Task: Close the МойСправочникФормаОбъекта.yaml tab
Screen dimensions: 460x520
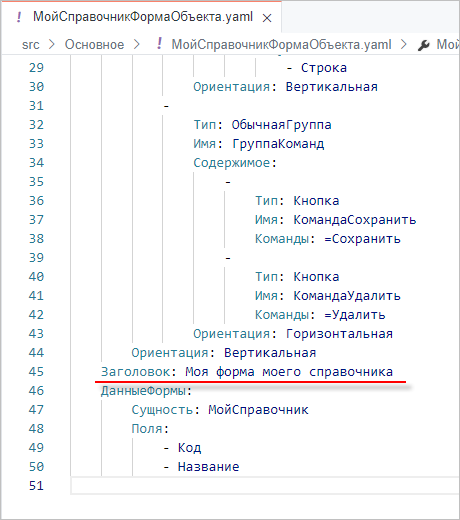Action: 267,18
